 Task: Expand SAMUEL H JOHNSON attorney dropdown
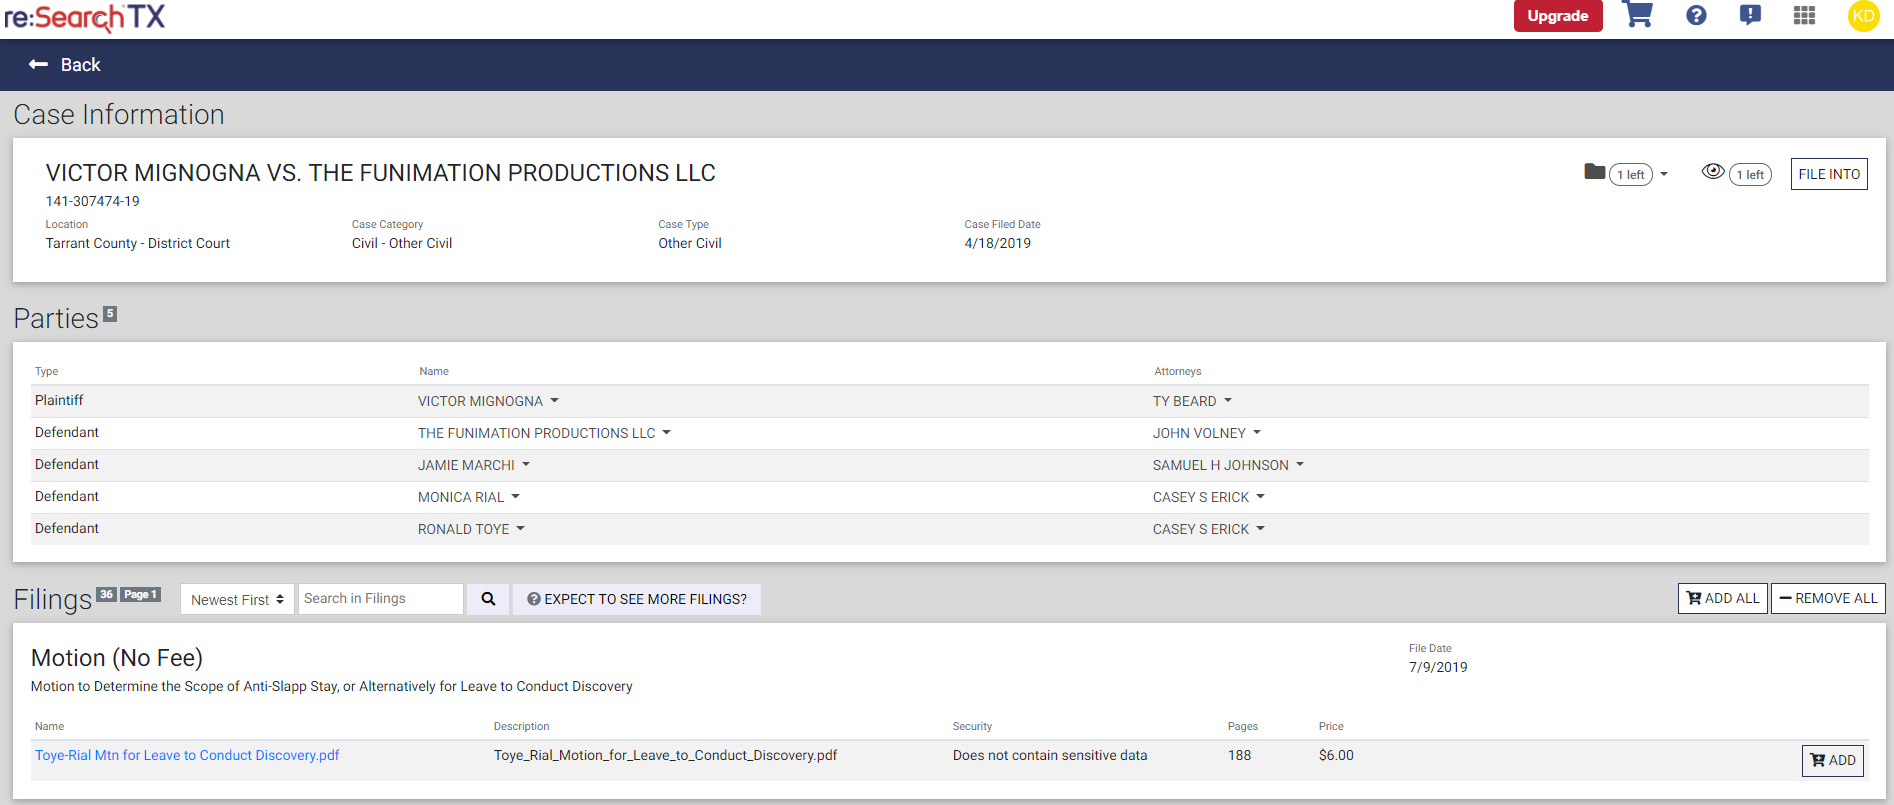point(1300,465)
